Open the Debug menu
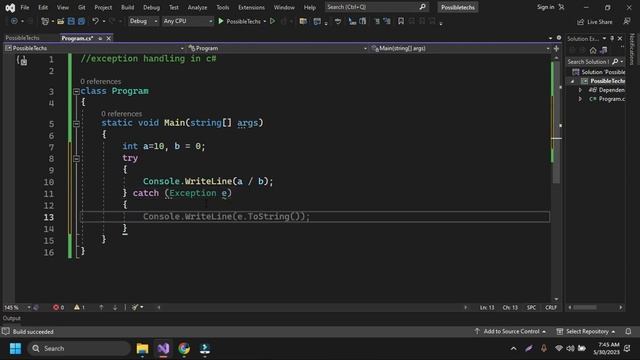Screen dimensions: 640x360 151,7
